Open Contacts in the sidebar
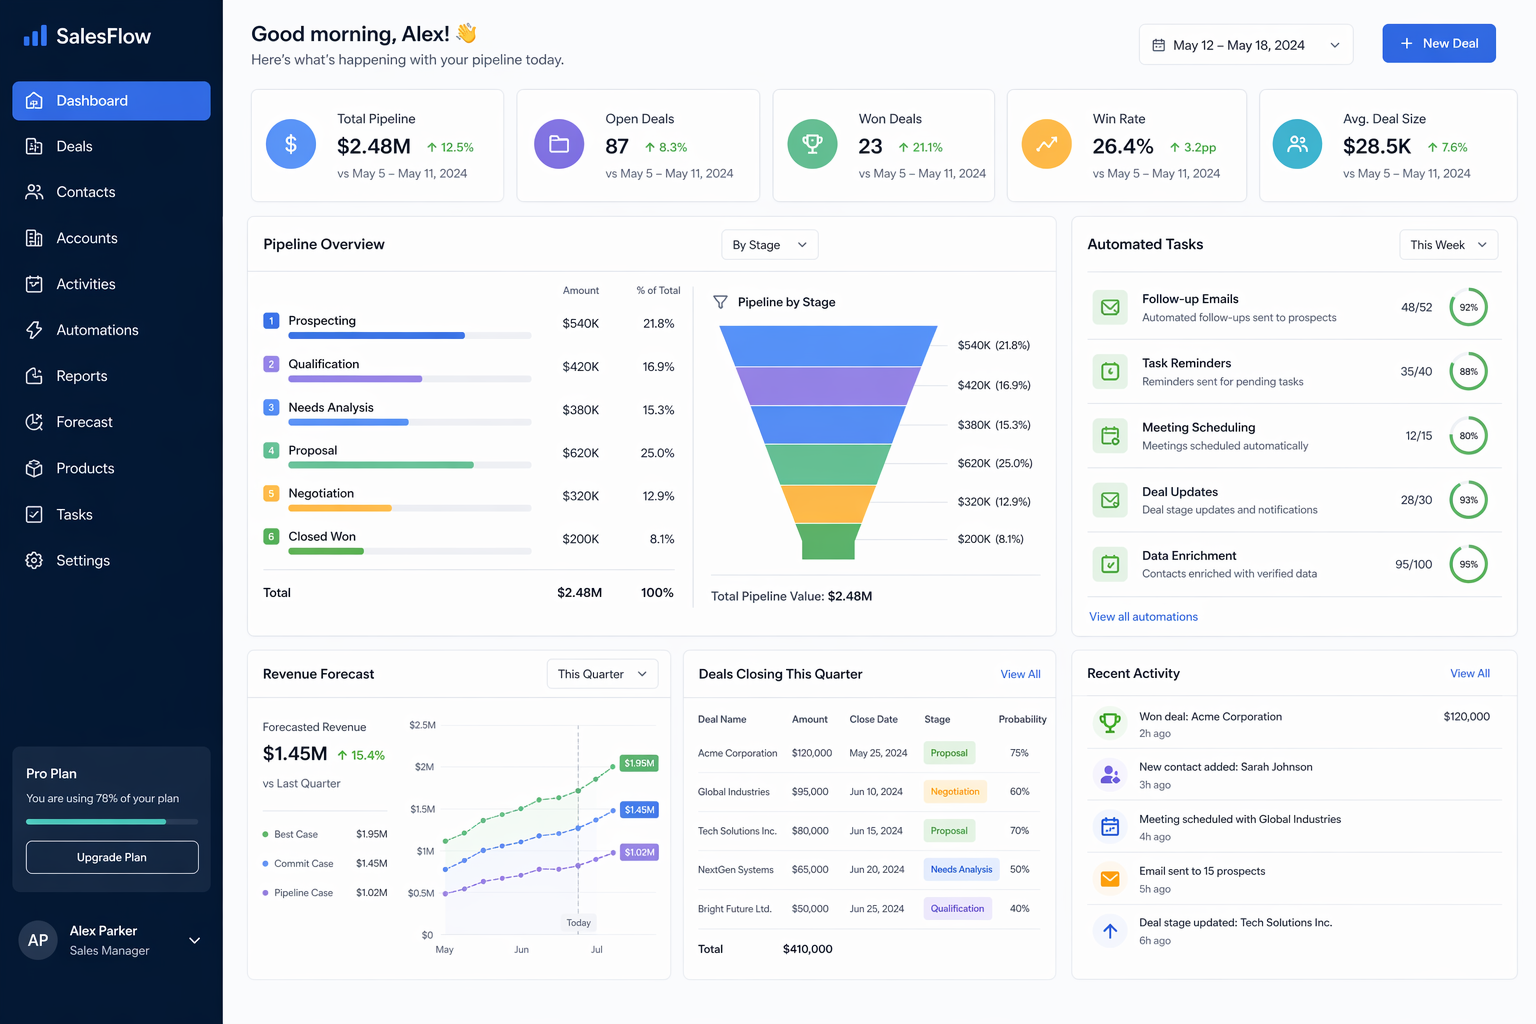 click(111, 192)
